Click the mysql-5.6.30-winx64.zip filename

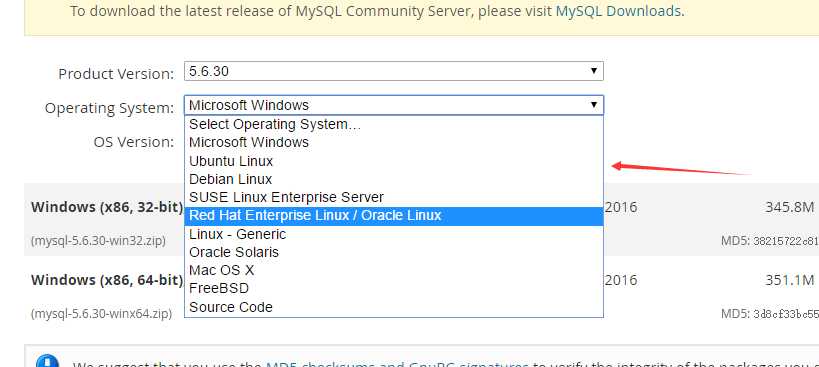click(101, 314)
